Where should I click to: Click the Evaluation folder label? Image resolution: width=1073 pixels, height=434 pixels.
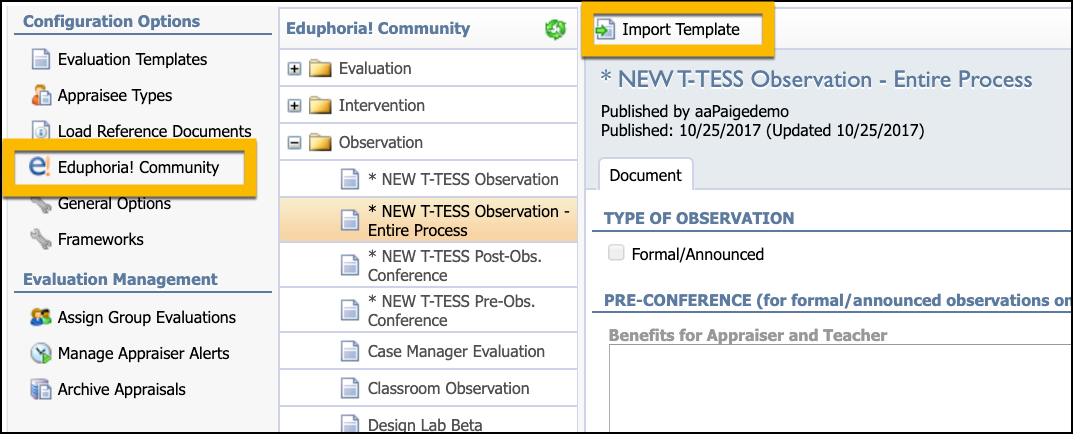pos(375,69)
